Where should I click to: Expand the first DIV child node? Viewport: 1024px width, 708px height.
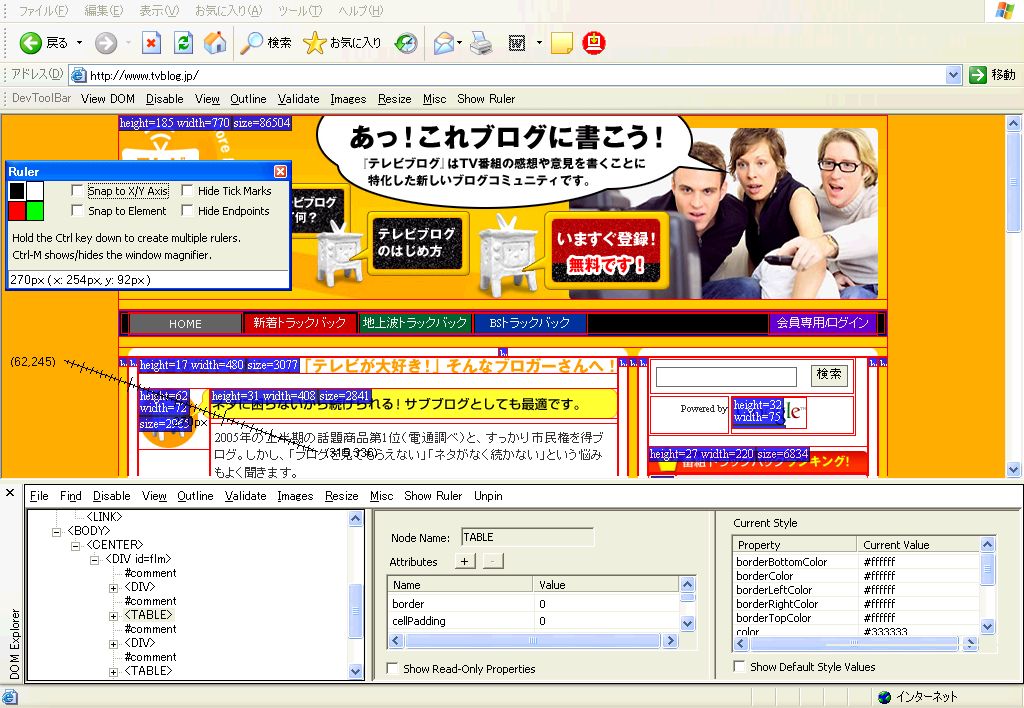tap(113, 588)
